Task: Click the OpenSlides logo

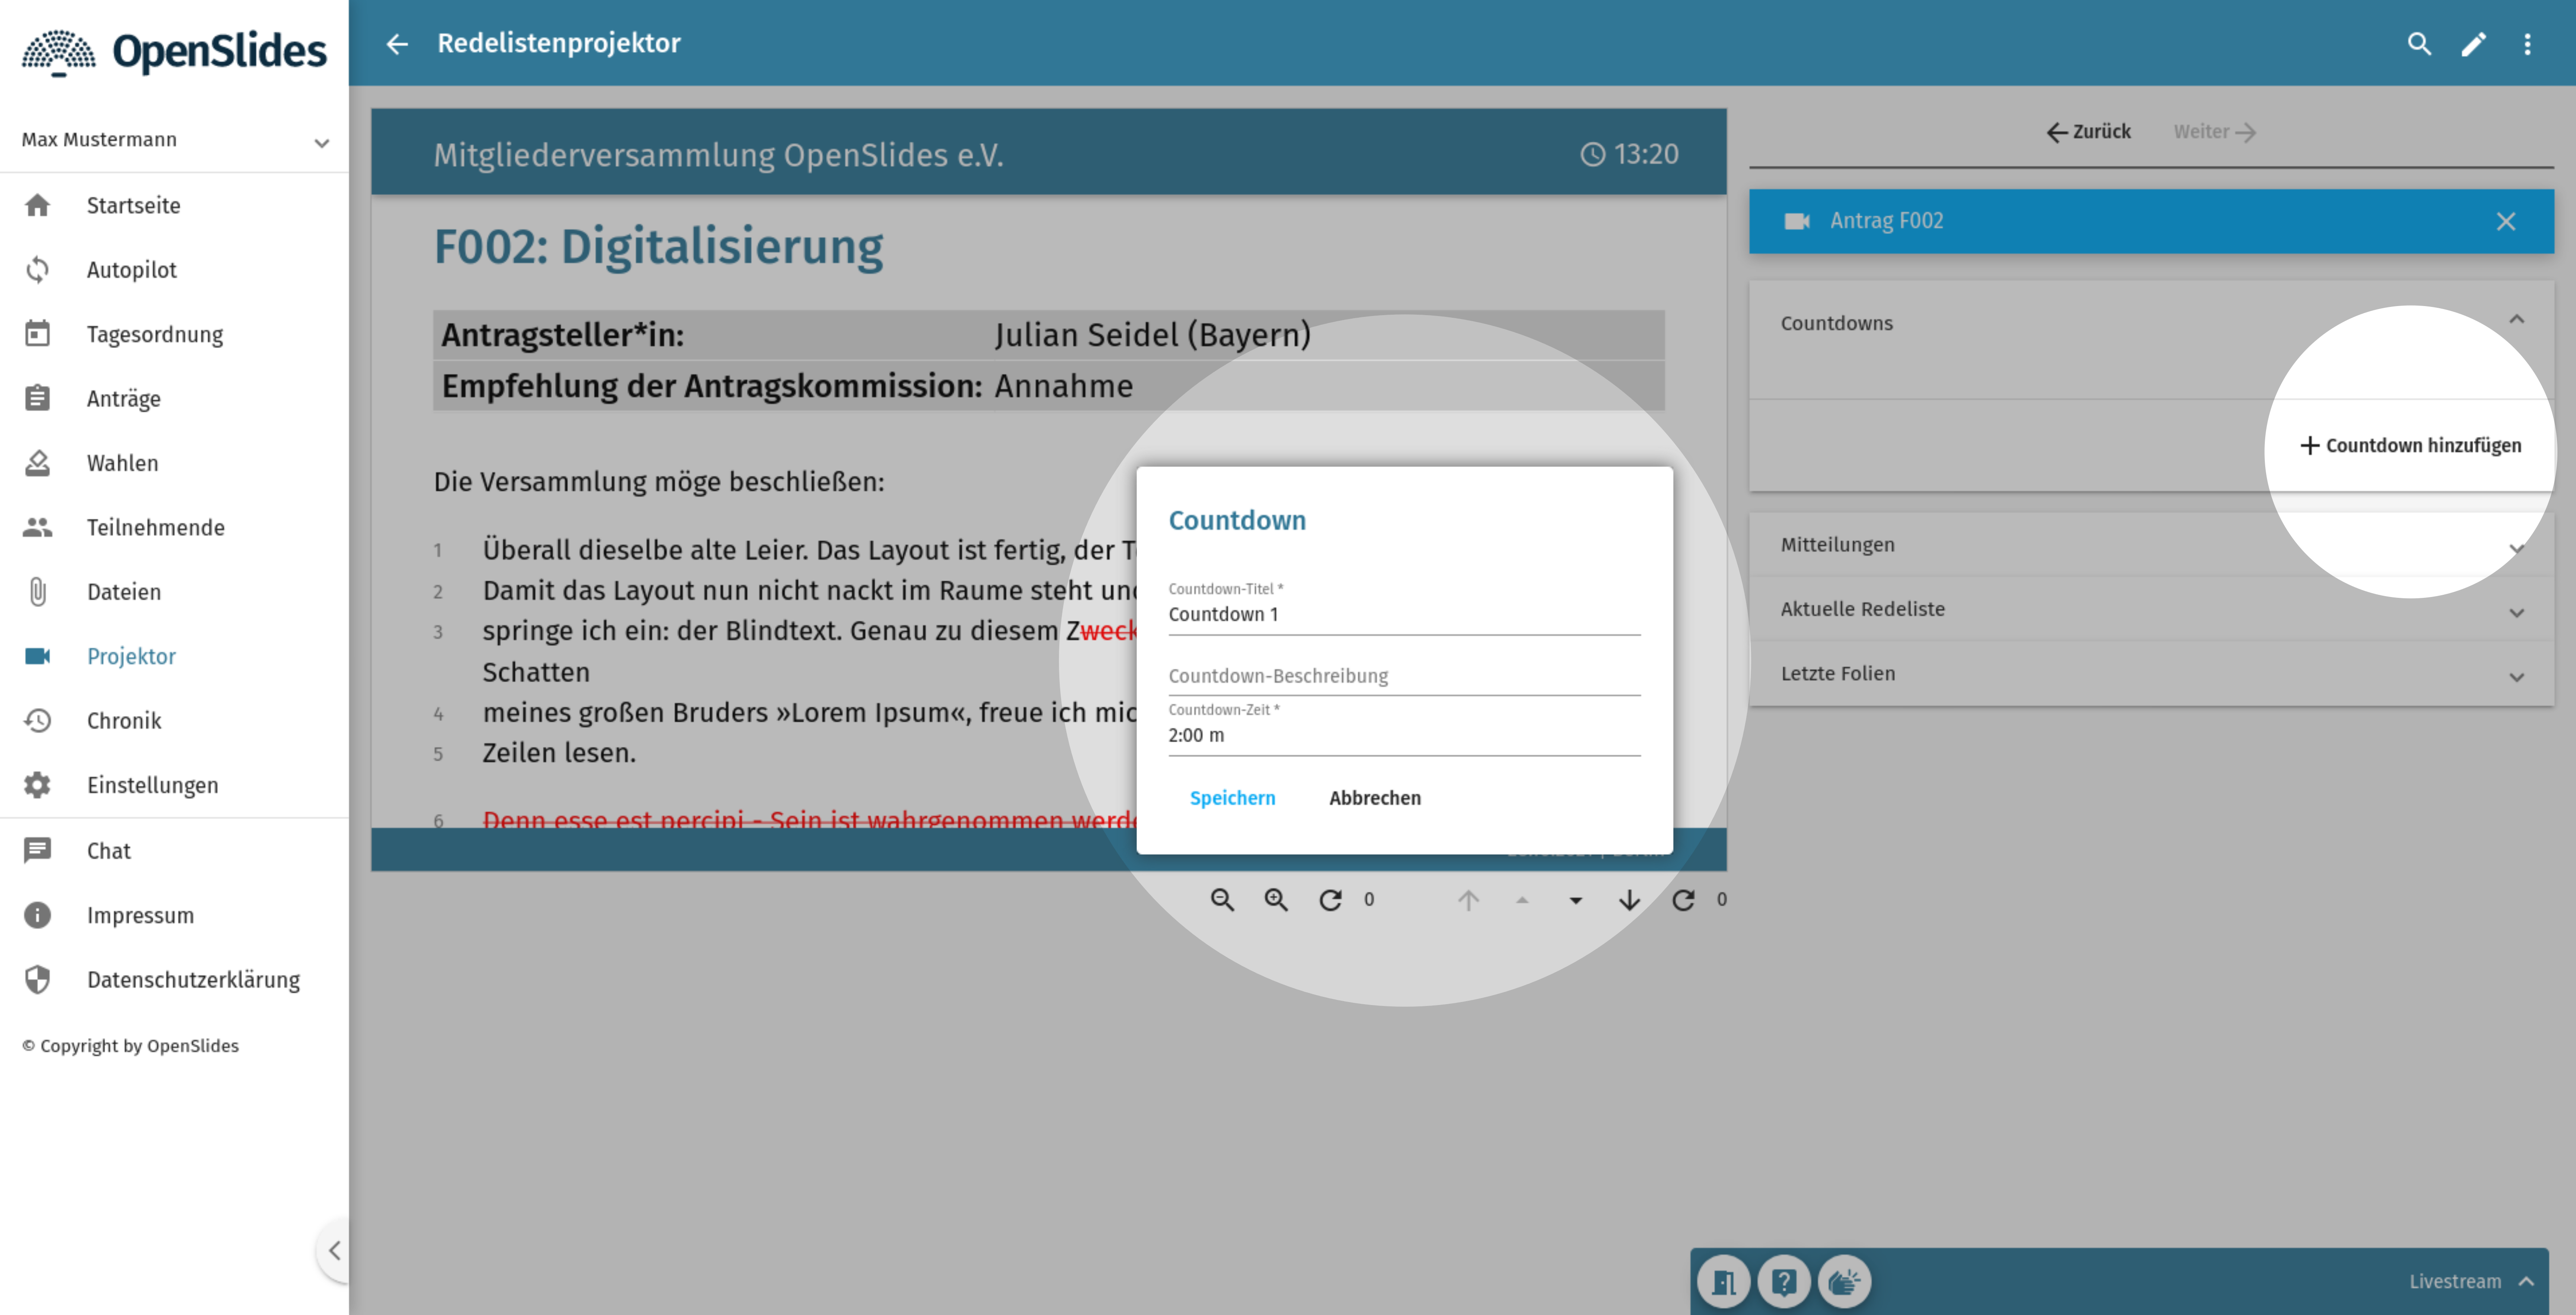Action: coord(174,51)
